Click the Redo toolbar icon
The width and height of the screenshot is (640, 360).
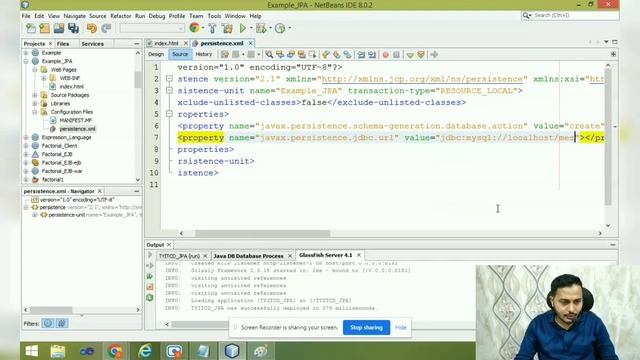click(106, 28)
